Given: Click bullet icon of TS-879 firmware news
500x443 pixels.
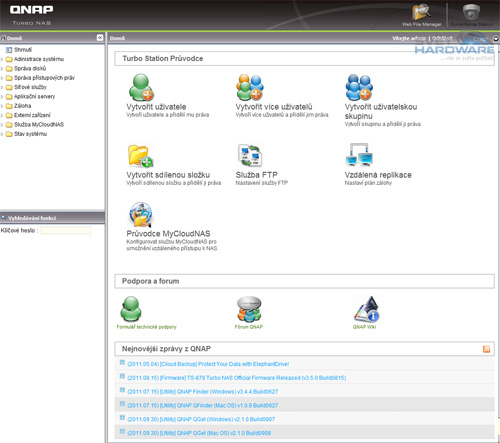Looking at the screenshot, I should (122, 376).
